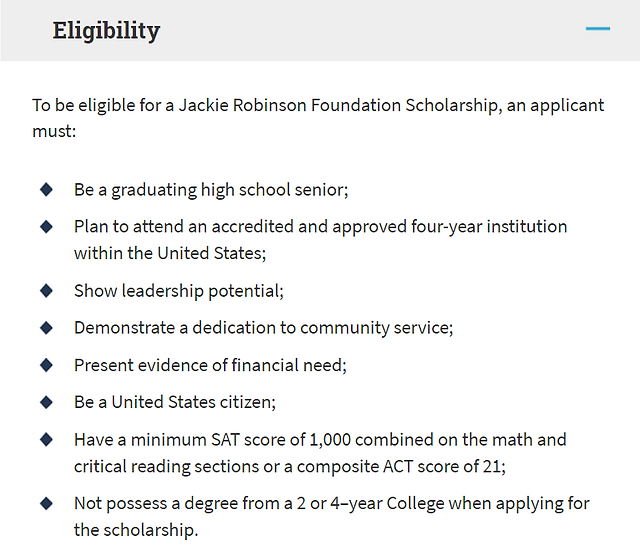
Task: Click the diamond bullet beside minimum SAT score item
Action: coord(47,439)
